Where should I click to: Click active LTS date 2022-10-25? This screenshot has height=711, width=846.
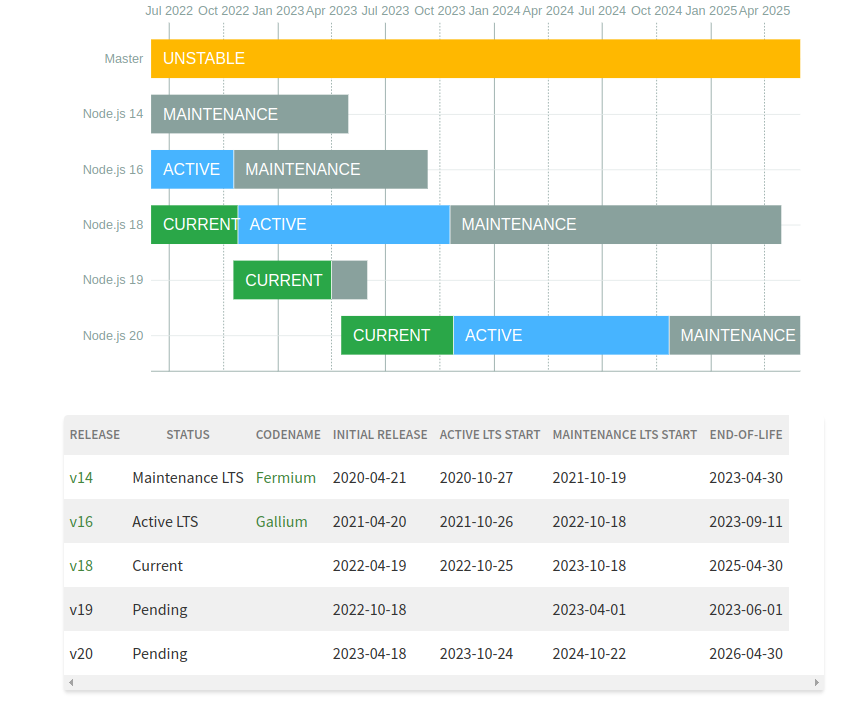[476, 566]
